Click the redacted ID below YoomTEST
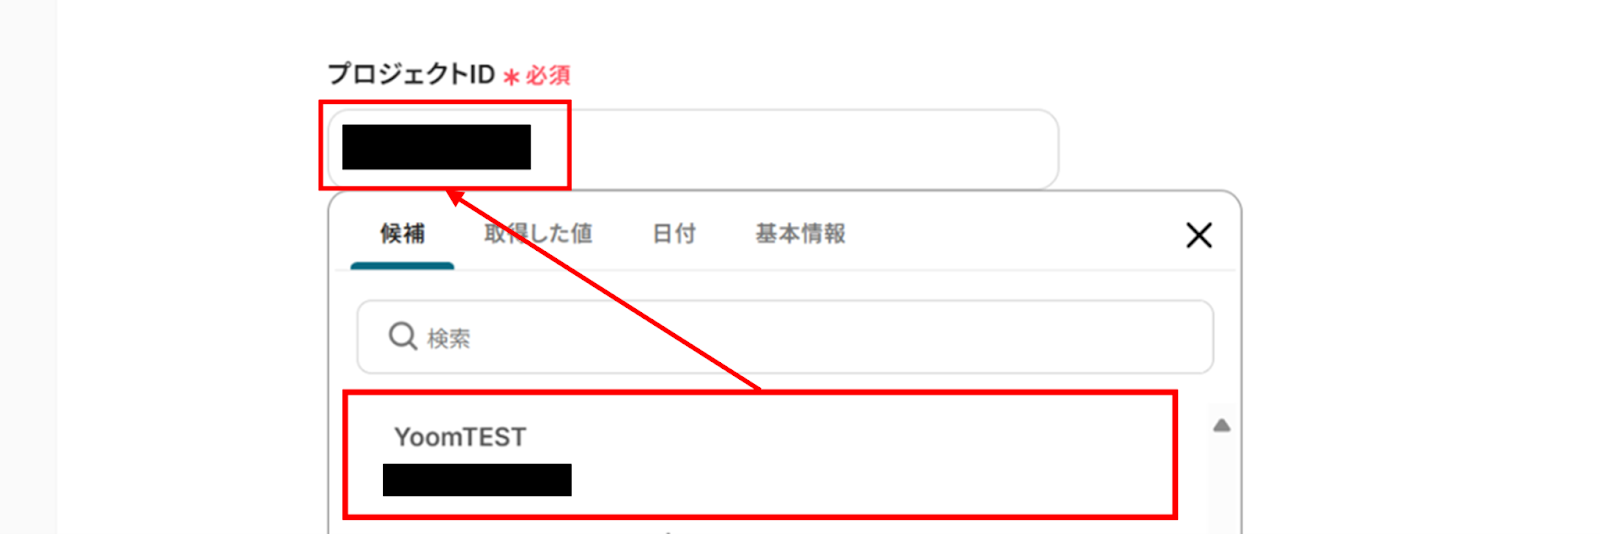The image size is (1600, 534). tap(477, 480)
